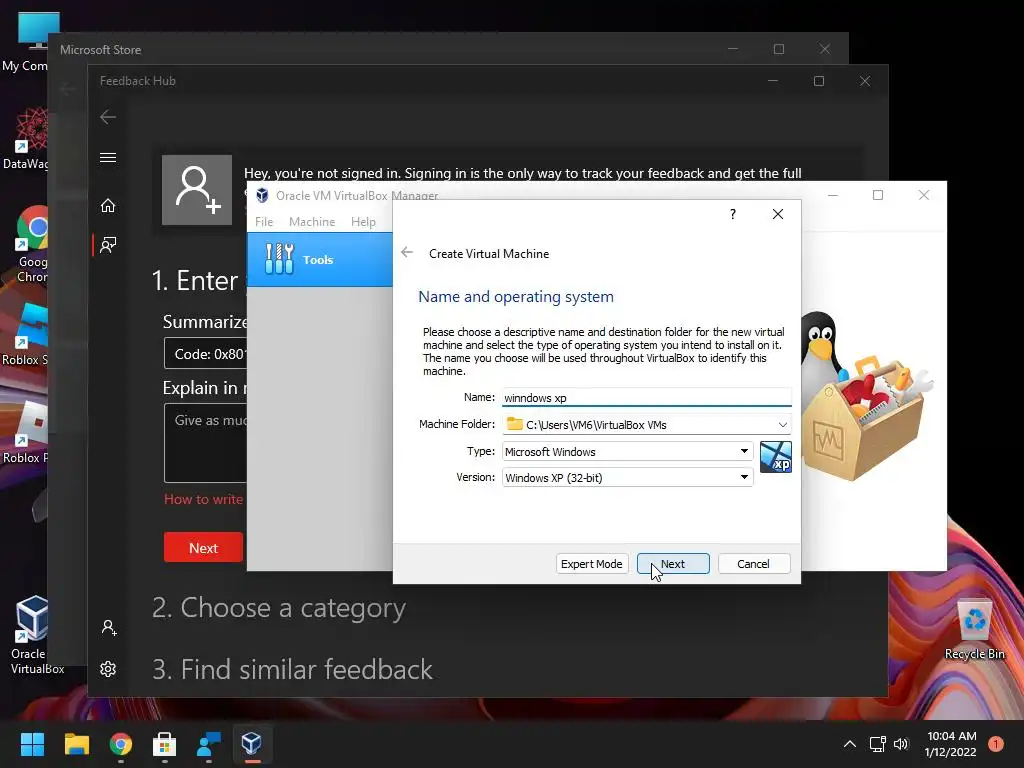Open the notification badge in the taskbar

(x=996, y=743)
